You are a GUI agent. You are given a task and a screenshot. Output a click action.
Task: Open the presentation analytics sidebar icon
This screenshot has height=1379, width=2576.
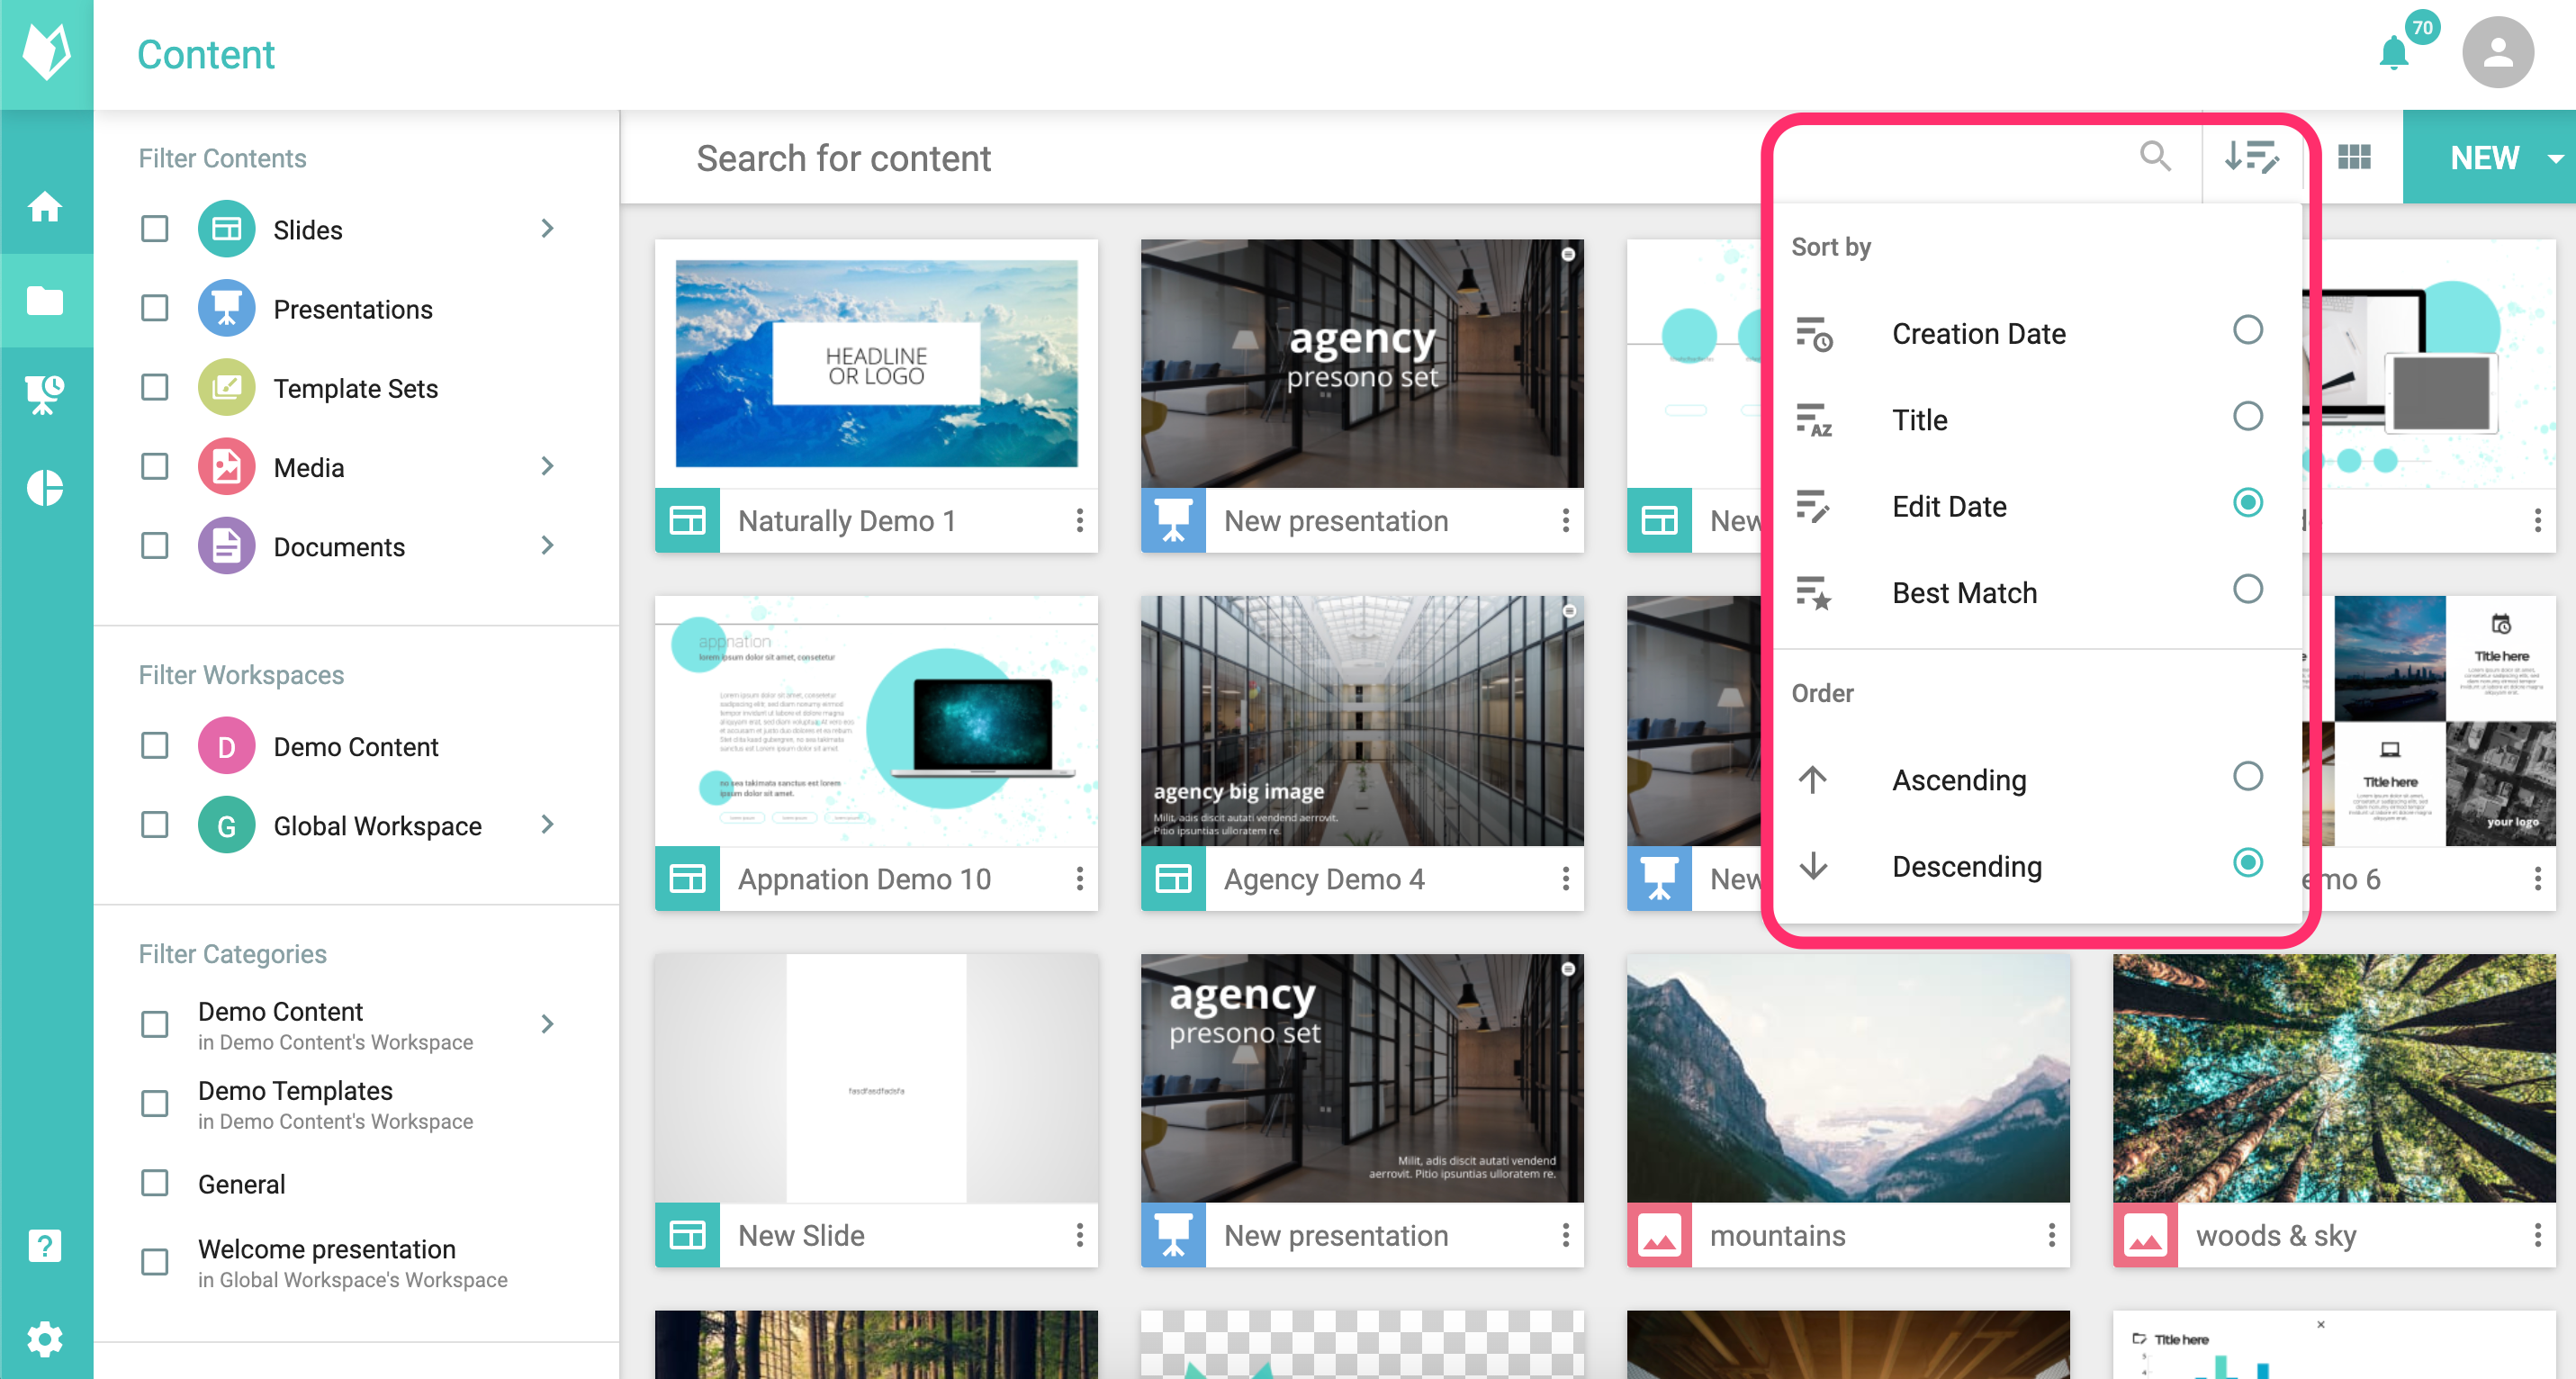pos(45,394)
